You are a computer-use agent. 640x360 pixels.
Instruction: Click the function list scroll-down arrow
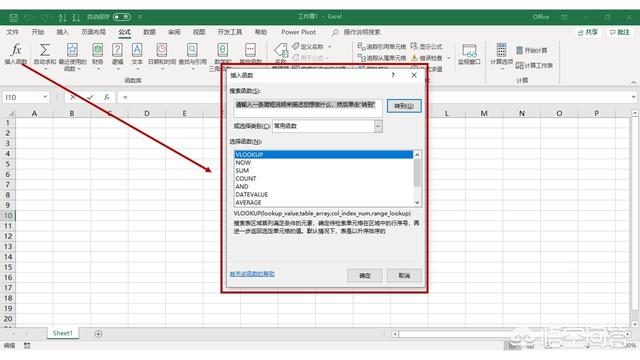point(417,202)
